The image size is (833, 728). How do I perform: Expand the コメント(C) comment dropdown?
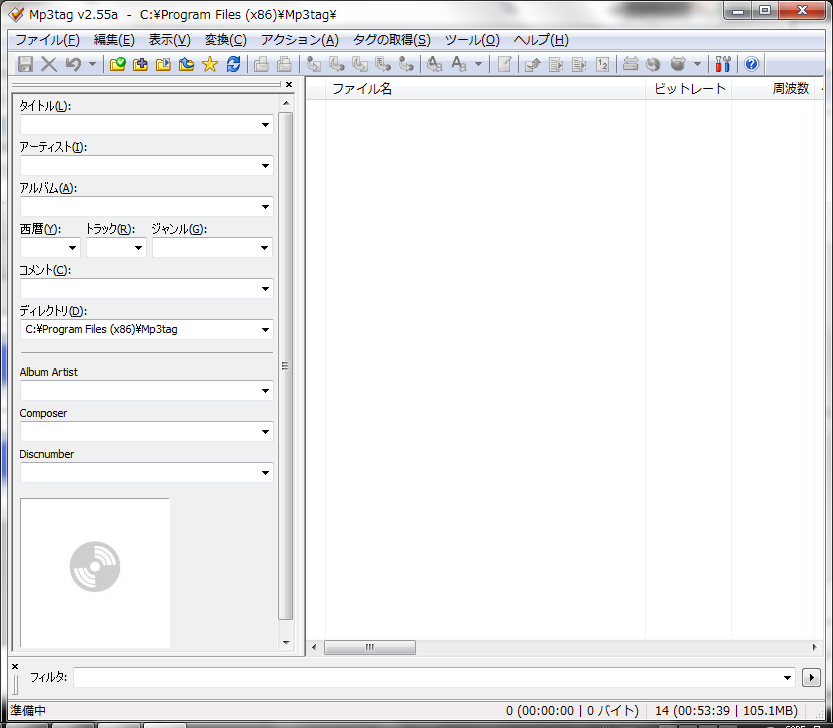[x=265, y=289]
